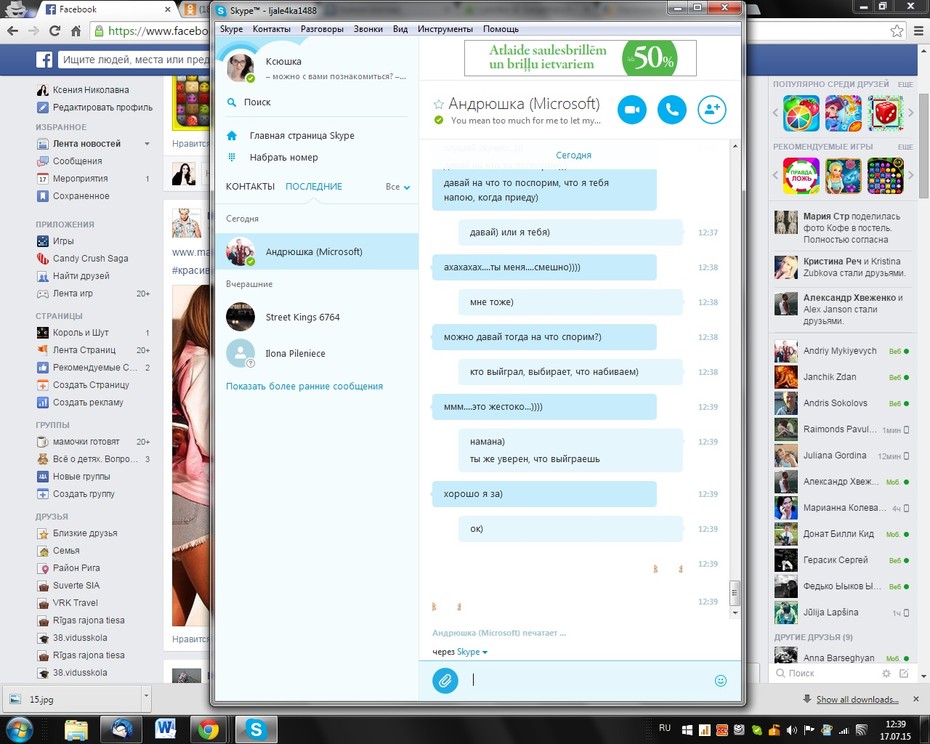930x744 pixels.
Task: Switch to the КОНТАКТЫ tab
Action: [x=250, y=186]
